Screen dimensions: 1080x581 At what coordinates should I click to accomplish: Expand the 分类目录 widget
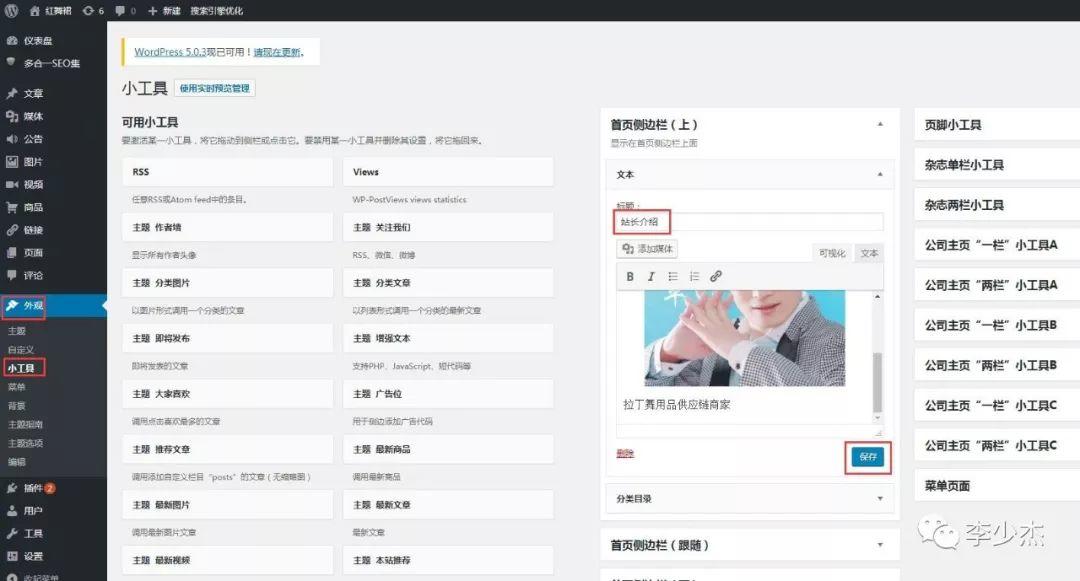click(x=749, y=498)
